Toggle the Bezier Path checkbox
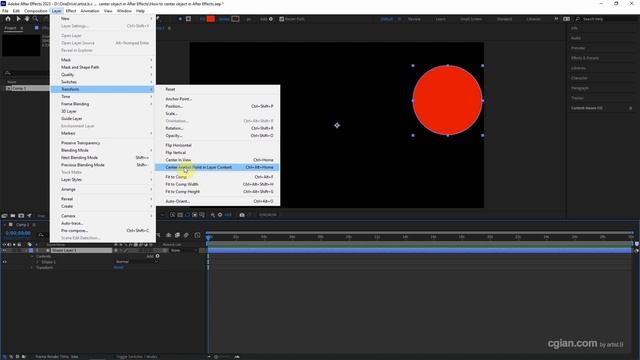Image resolution: width=640 pixels, height=360 pixels. click(282, 19)
